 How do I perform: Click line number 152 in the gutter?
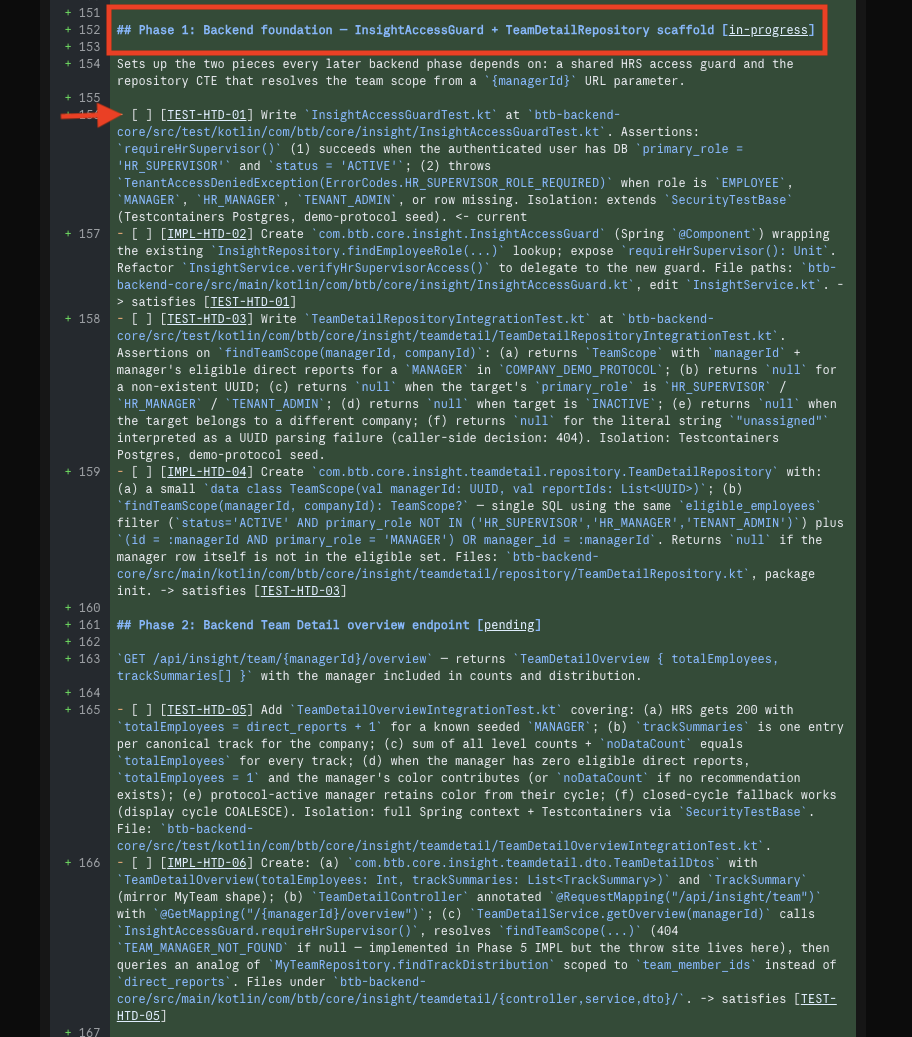click(x=89, y=30)
